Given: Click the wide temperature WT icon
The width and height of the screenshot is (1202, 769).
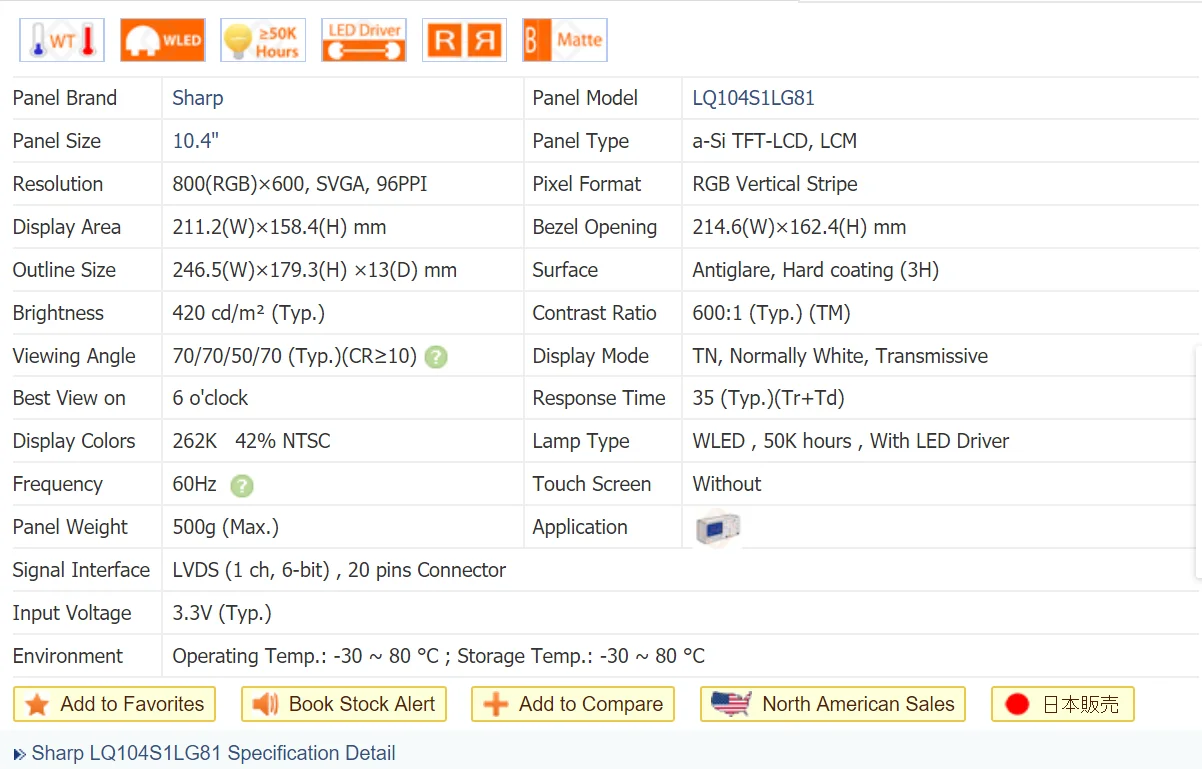Looking at the screenshot, I should click(x=62, y=41).
